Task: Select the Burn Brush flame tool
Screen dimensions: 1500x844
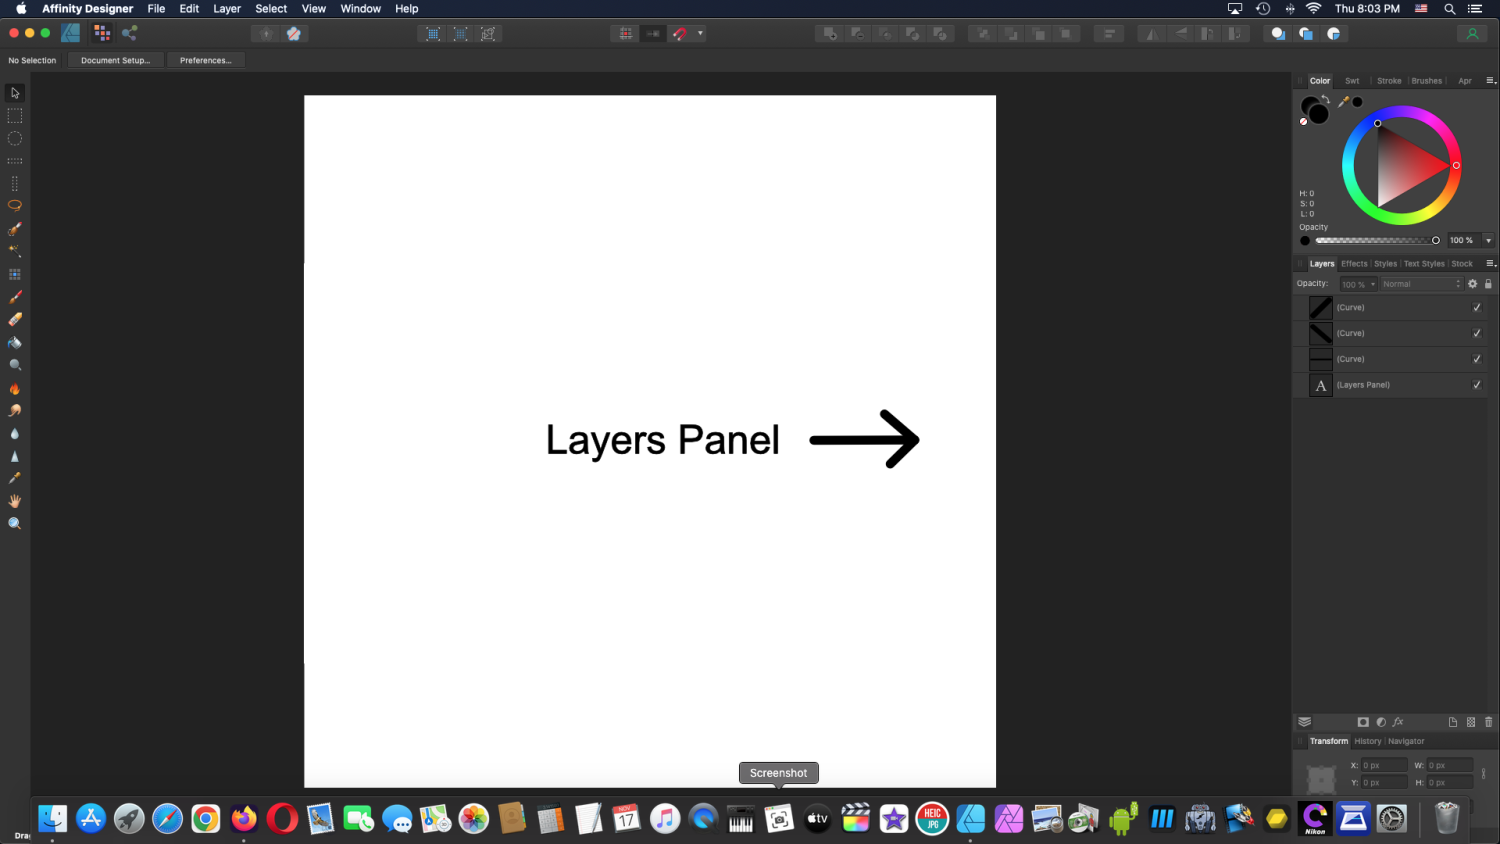Action: pos(15,388)
